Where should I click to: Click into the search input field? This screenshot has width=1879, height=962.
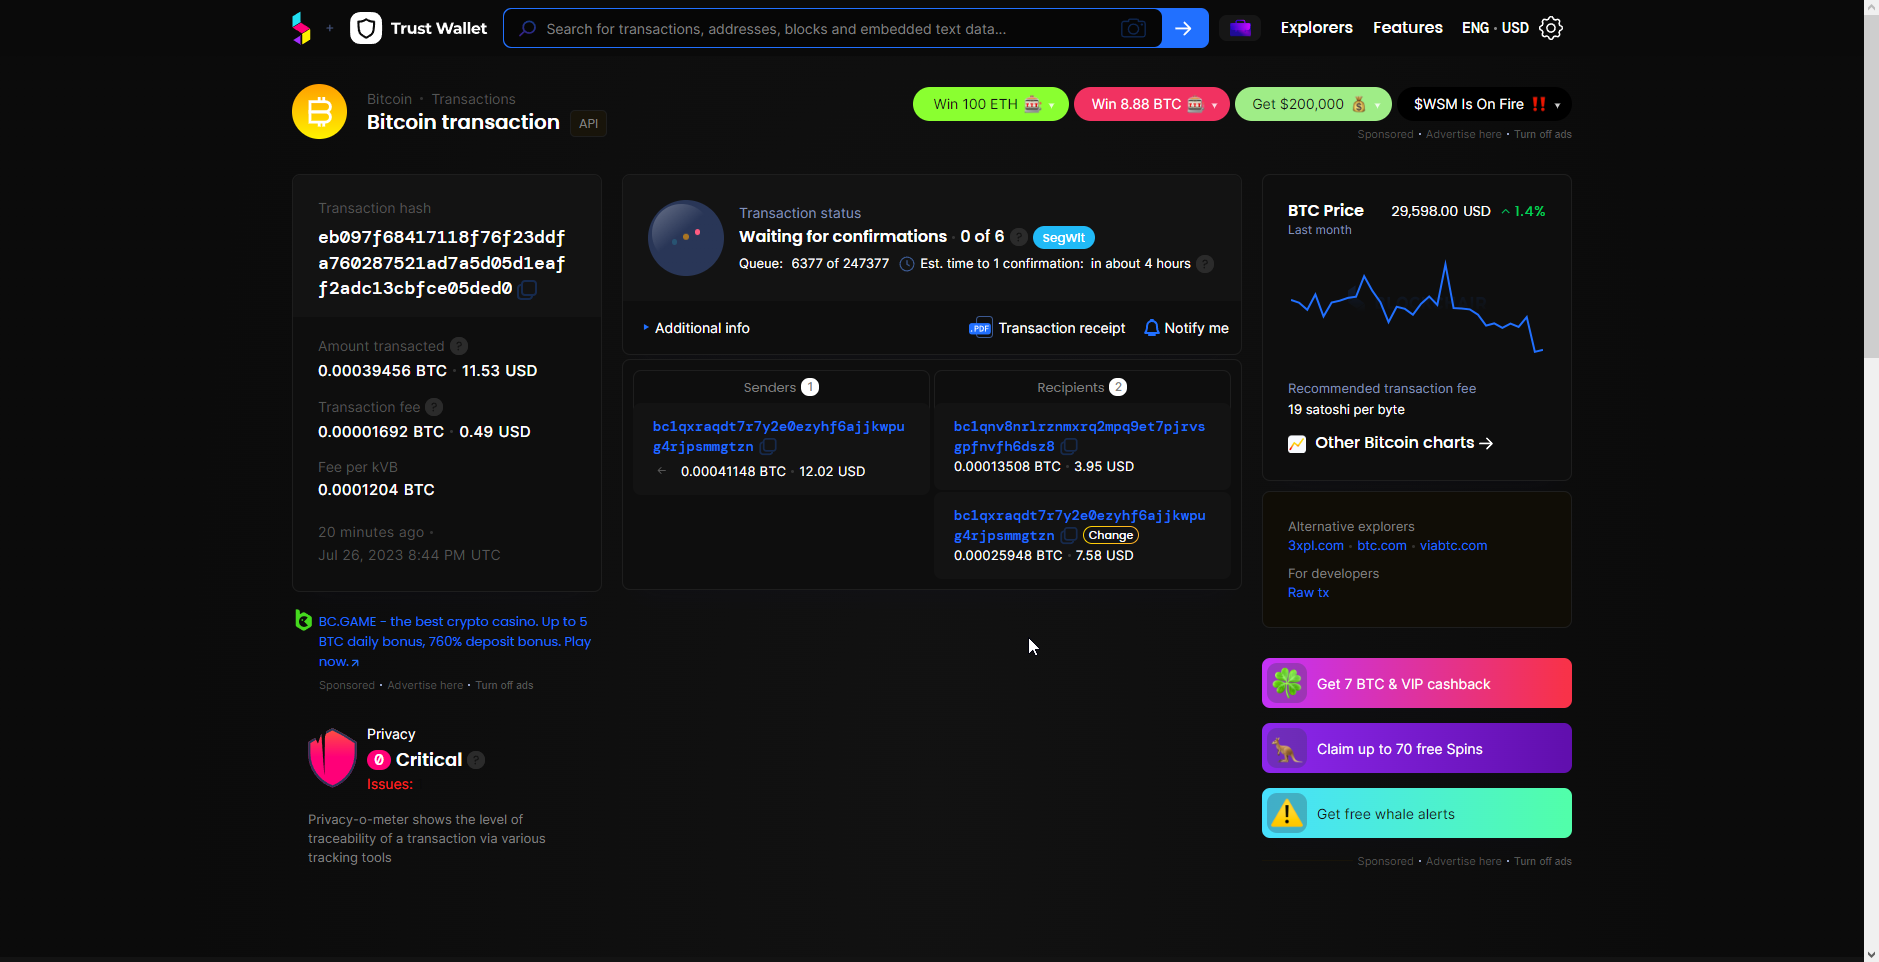point(820,29)
